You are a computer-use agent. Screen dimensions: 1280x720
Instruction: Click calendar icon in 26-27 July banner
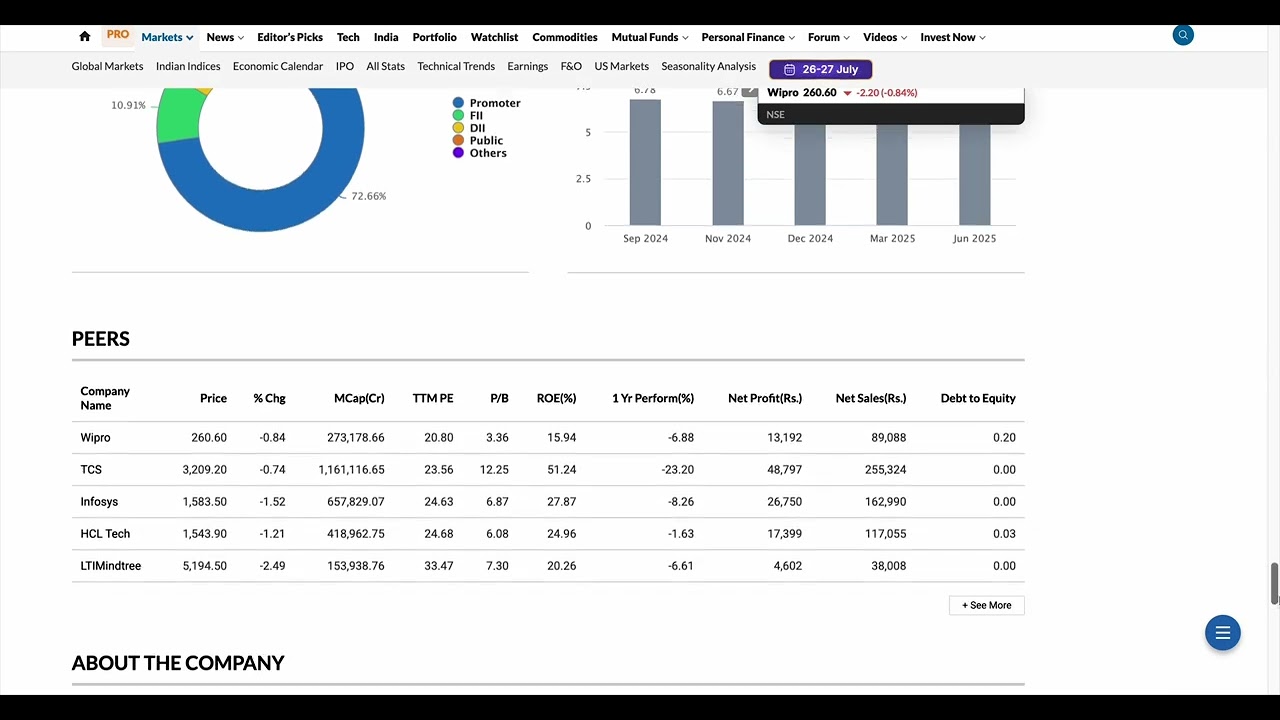789,70
